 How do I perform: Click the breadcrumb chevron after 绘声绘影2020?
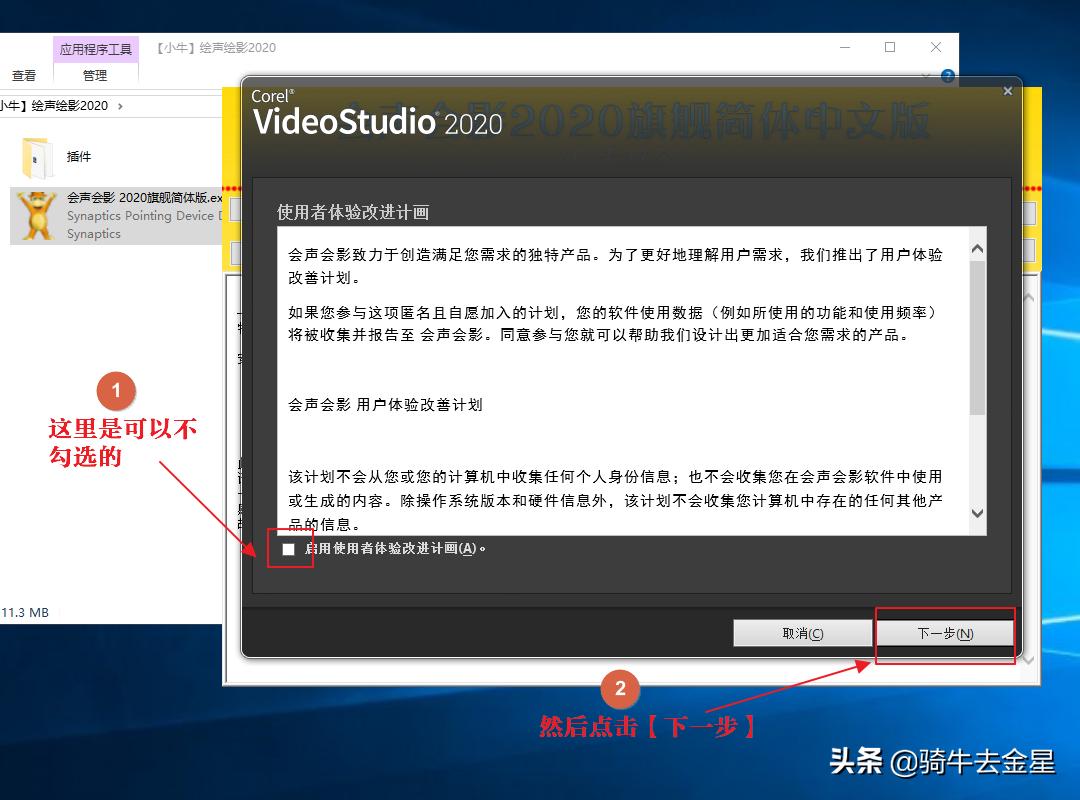pos(121,106)
